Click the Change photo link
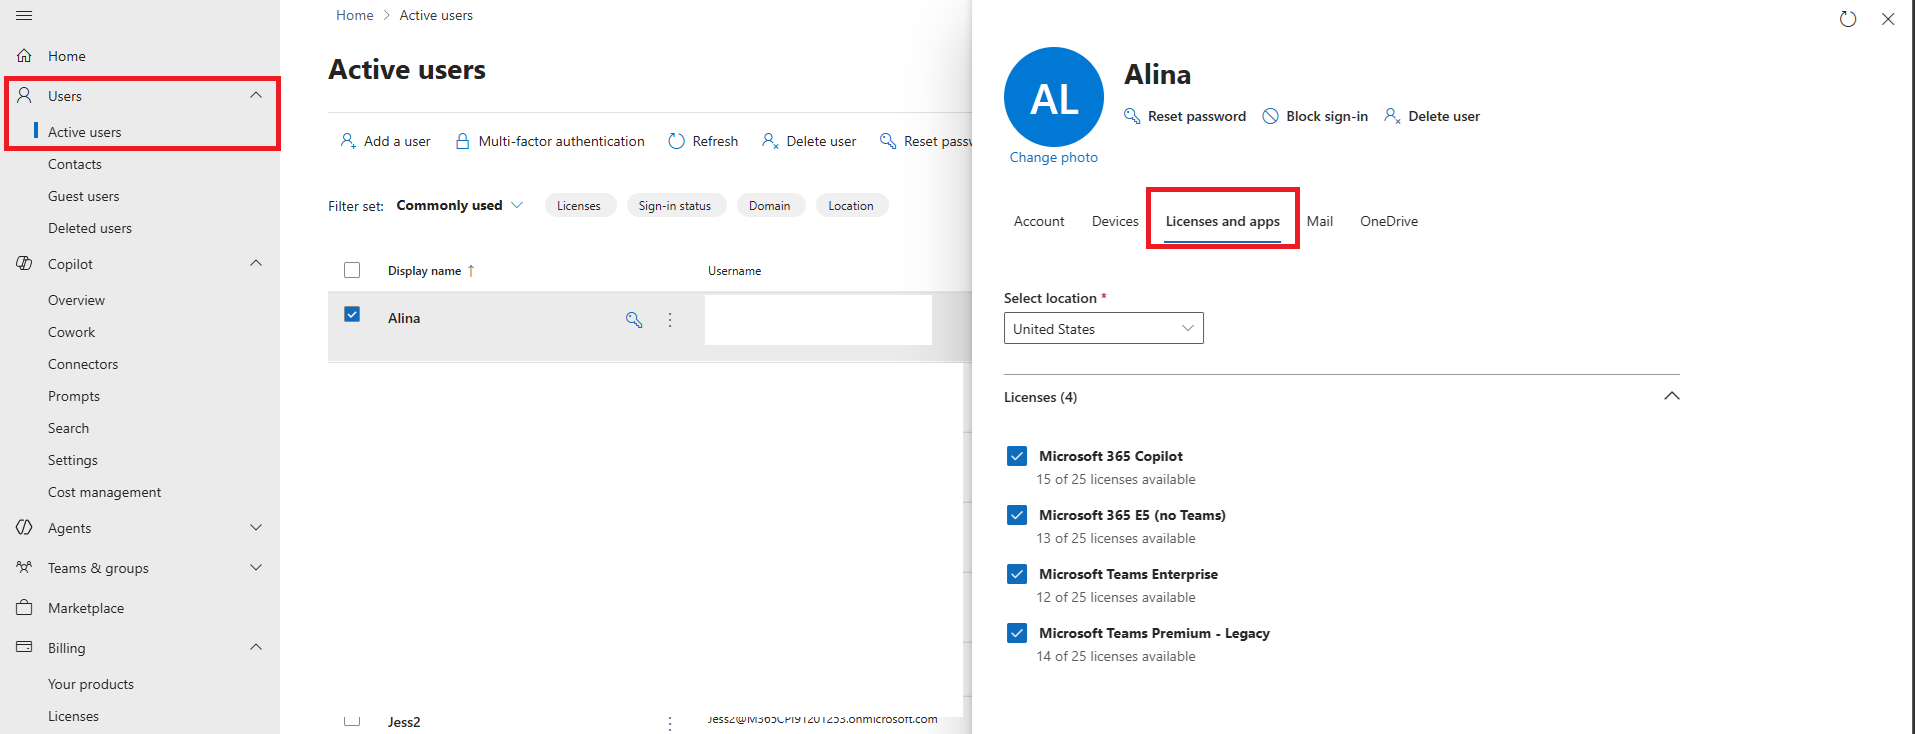The image size is (1915, 734). click(x=1053, y=157)
